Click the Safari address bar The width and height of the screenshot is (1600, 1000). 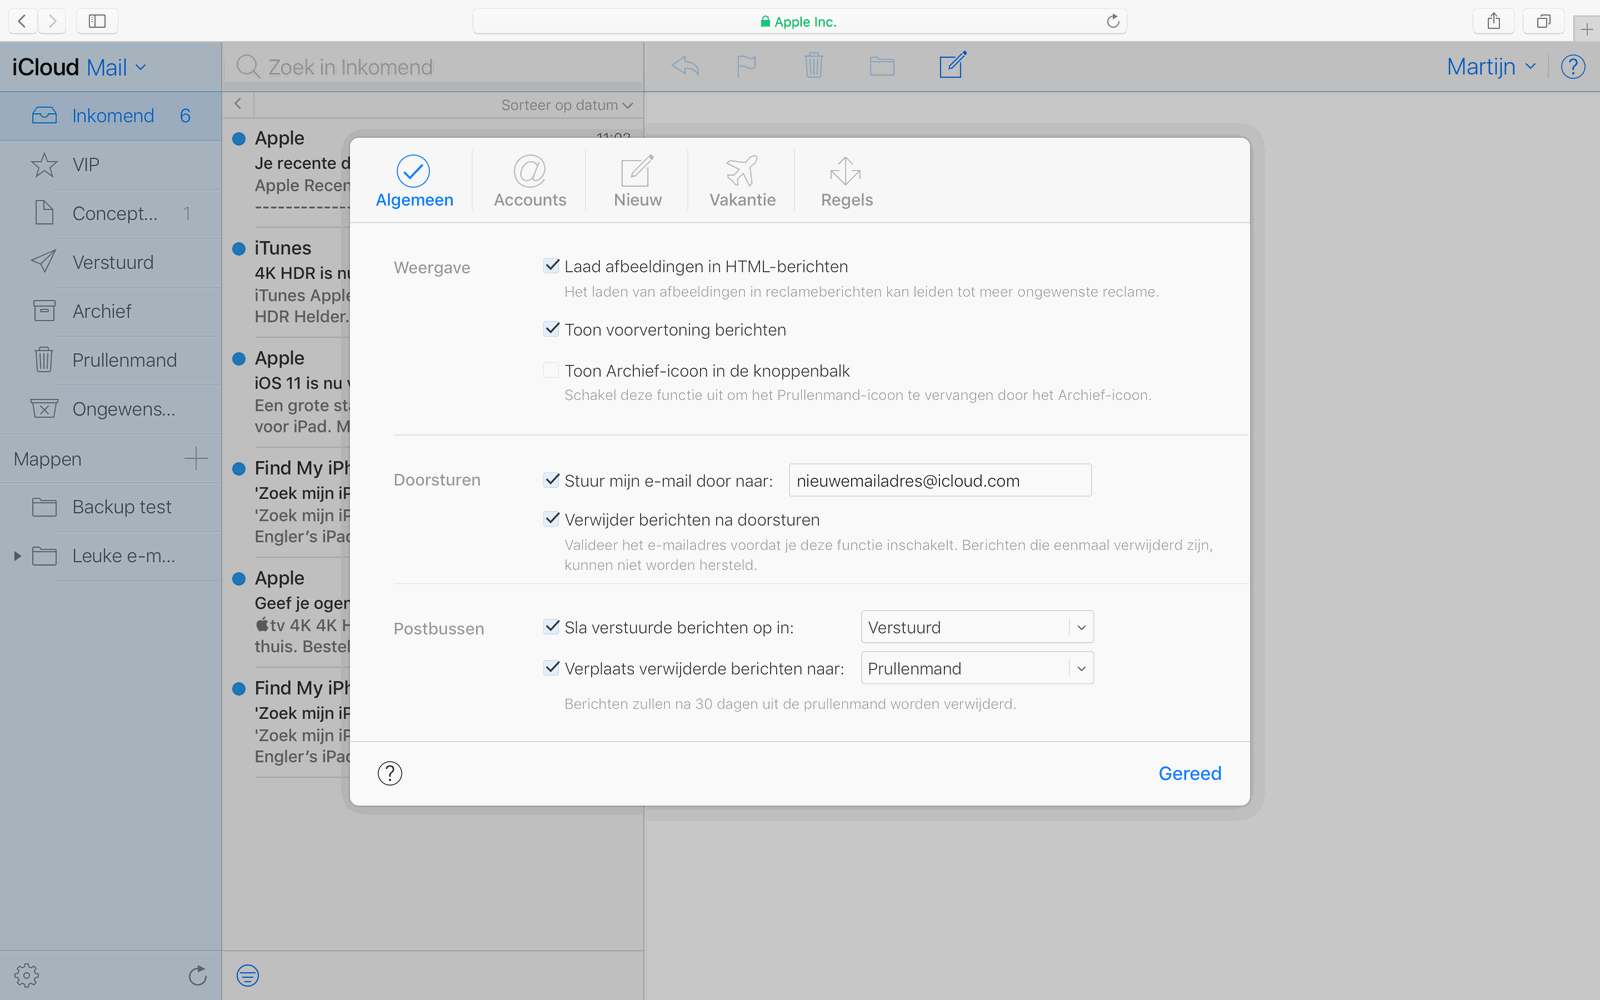point(800,21)
